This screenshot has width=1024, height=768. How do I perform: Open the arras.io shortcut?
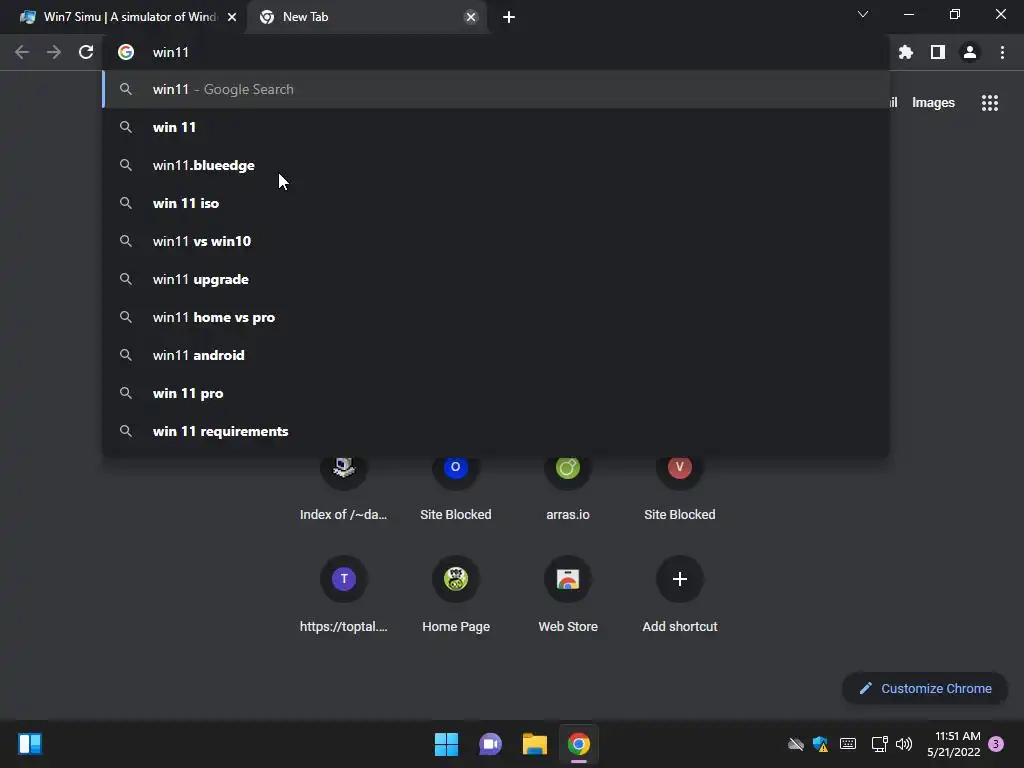(568, 490)
